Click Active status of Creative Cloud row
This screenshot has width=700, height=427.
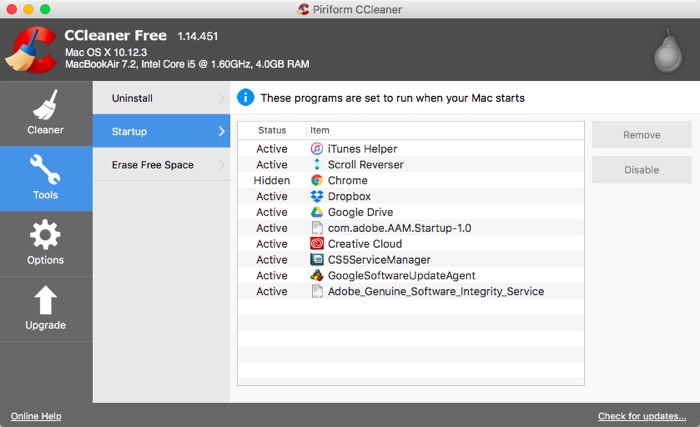271,243
